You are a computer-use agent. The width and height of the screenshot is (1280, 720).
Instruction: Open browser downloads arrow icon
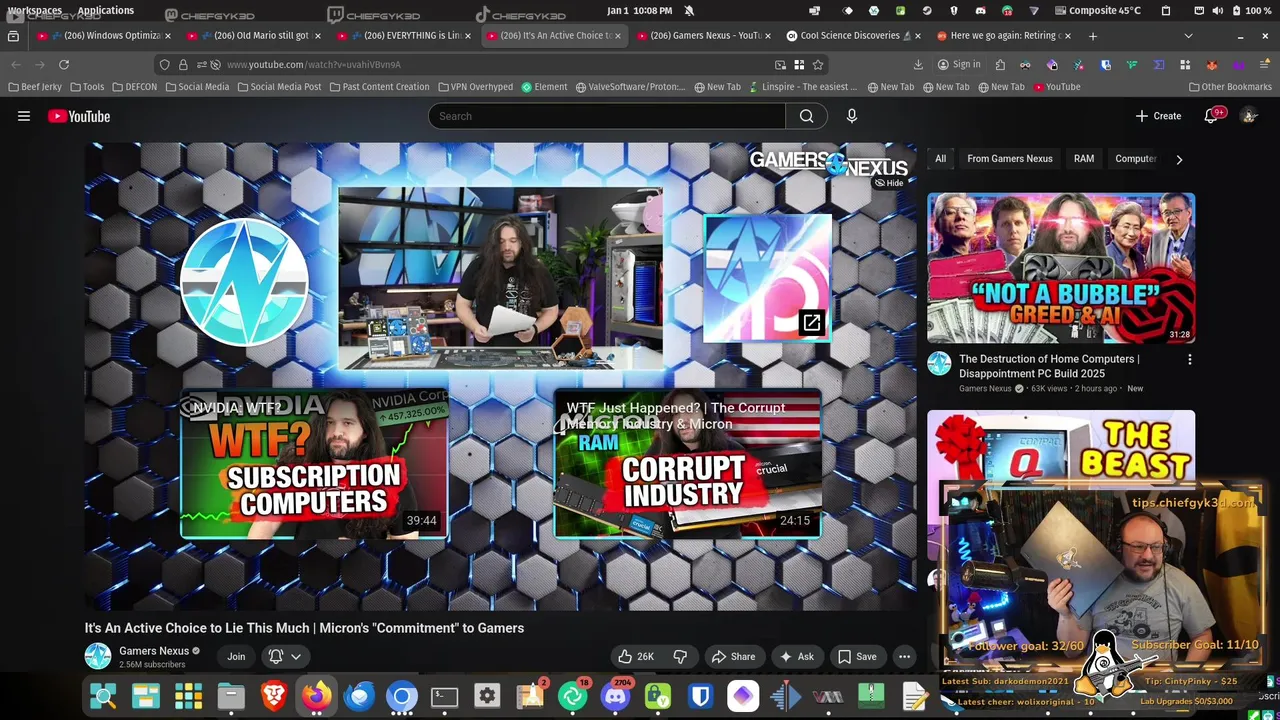(x=918, y=64)
